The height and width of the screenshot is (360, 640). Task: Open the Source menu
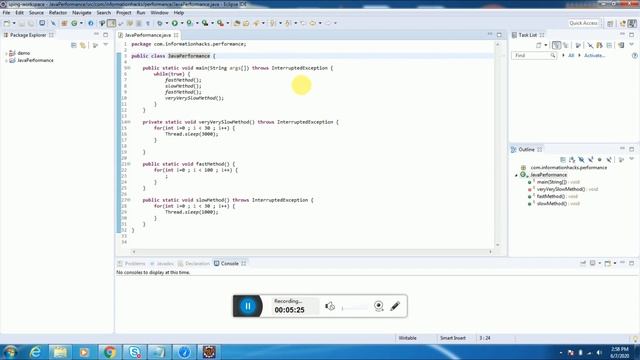(36, 13)
